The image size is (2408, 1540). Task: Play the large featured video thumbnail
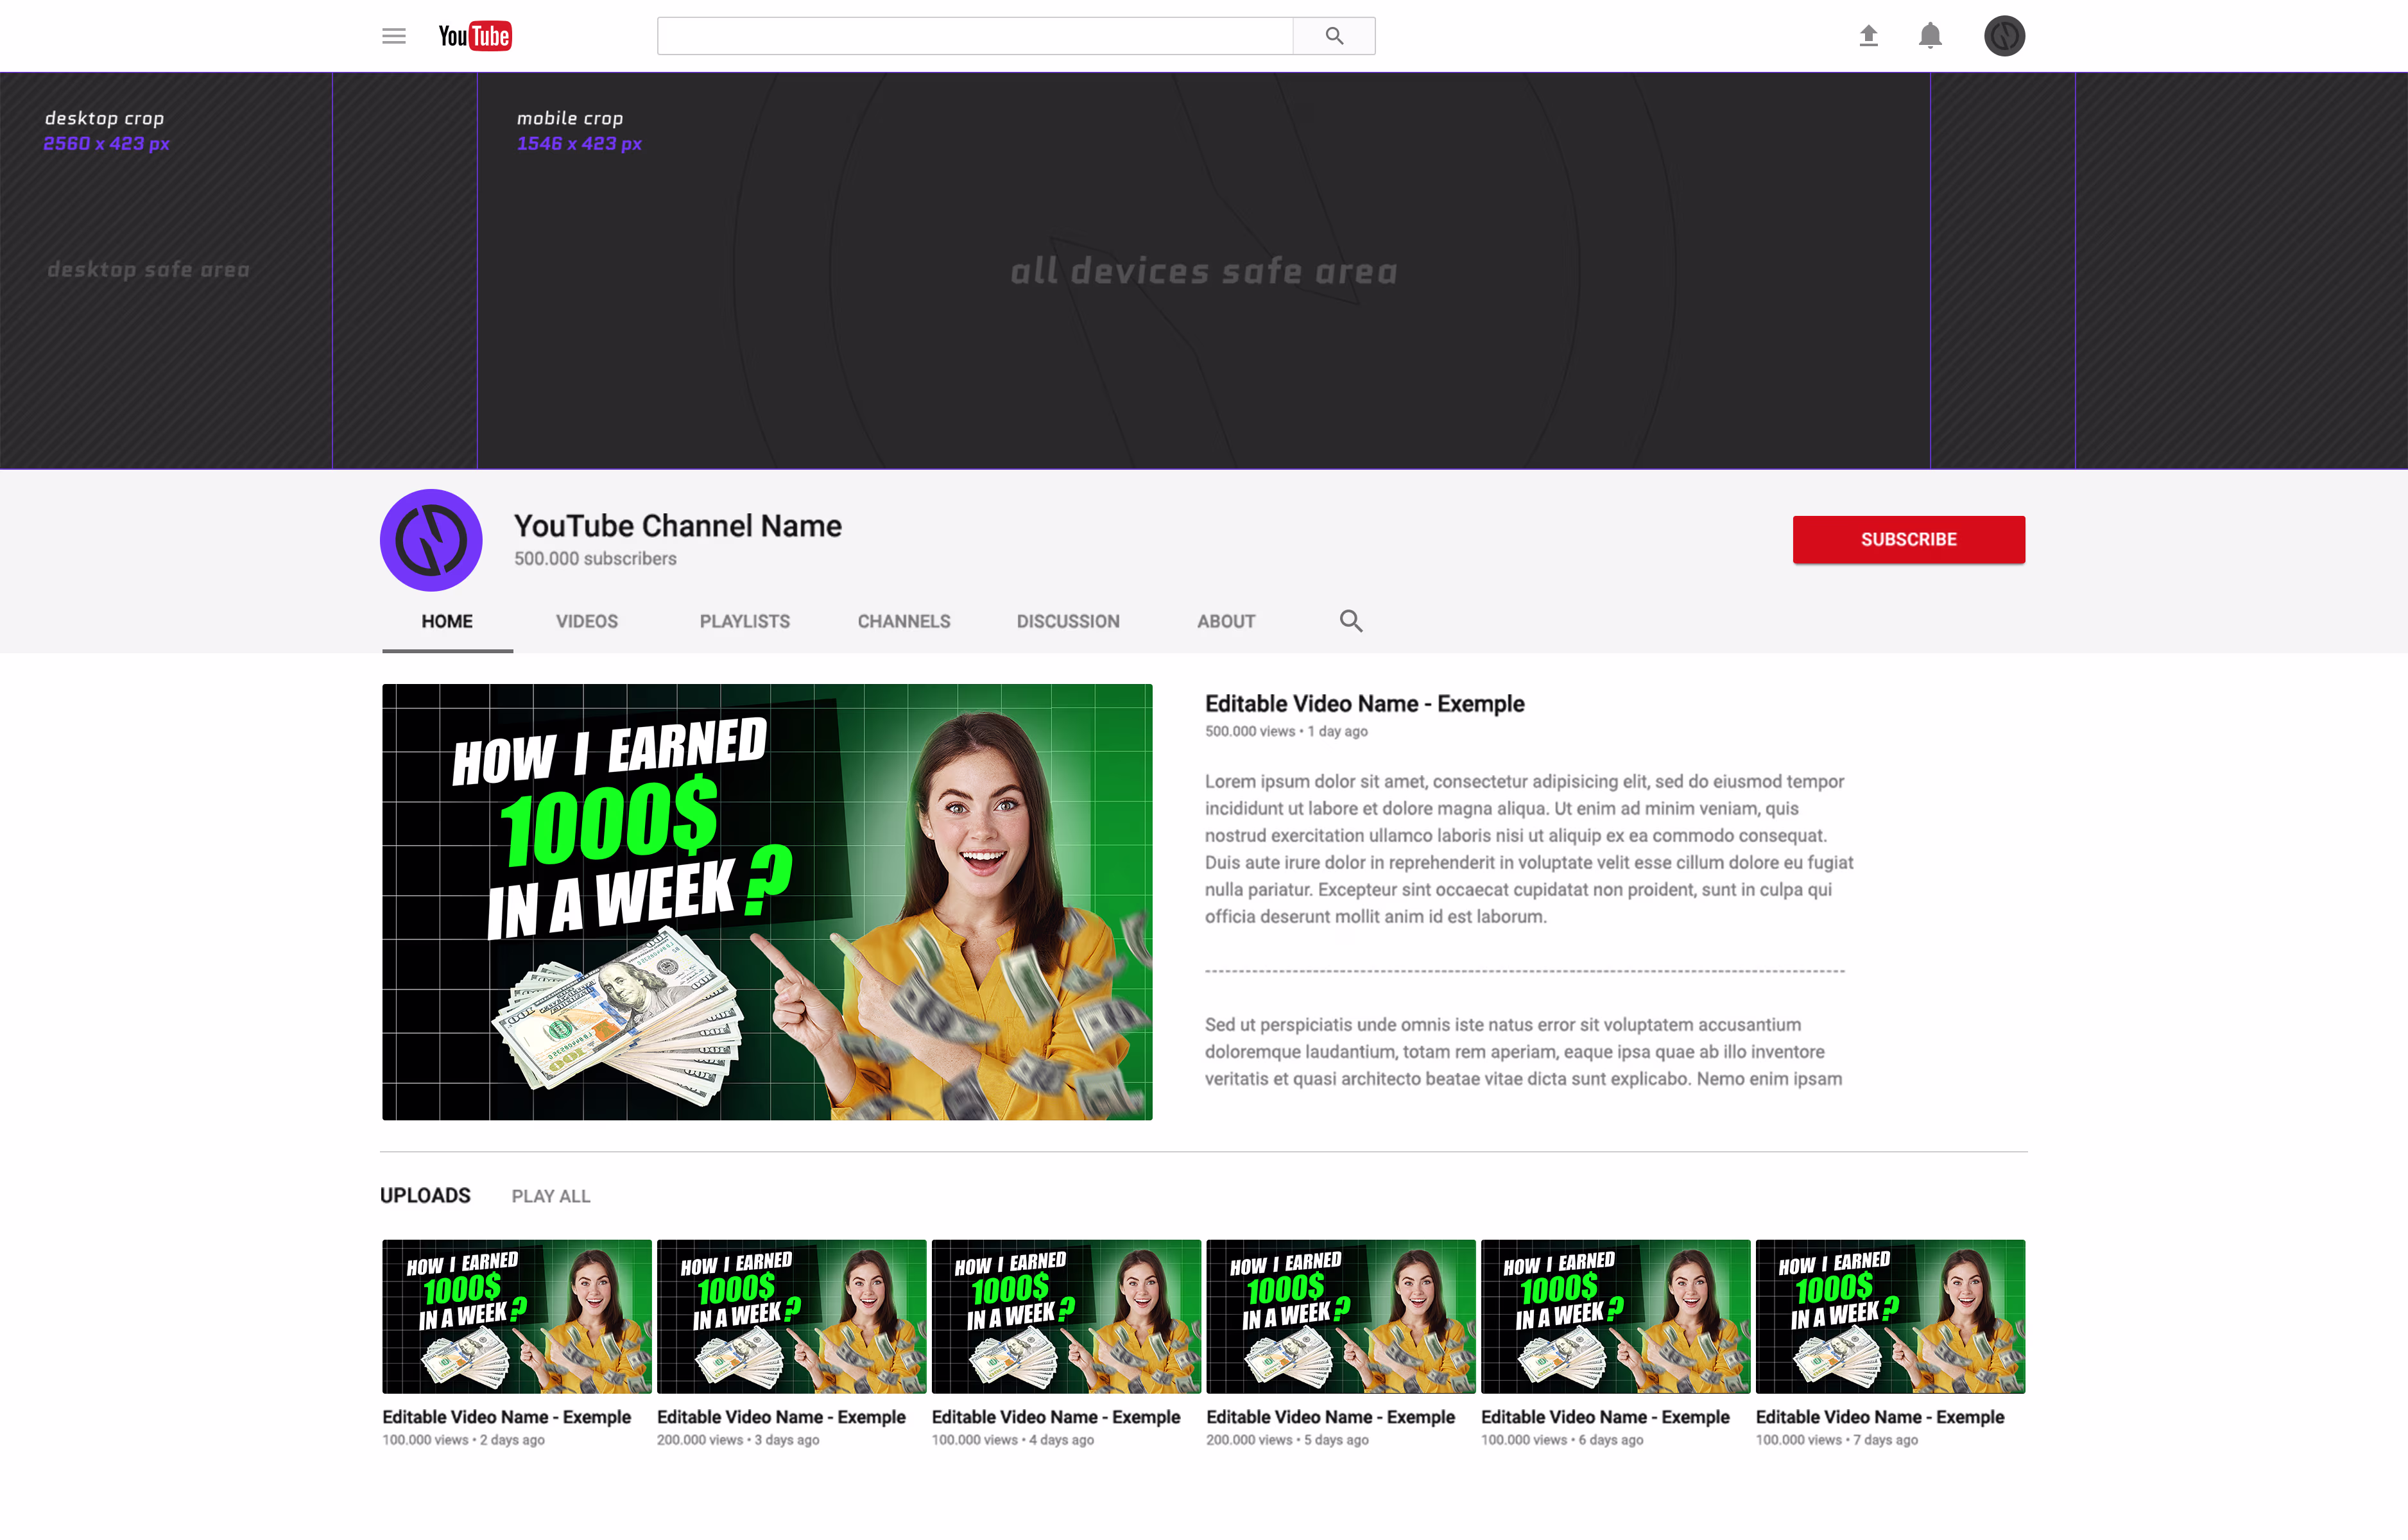(x=767, y=901)
